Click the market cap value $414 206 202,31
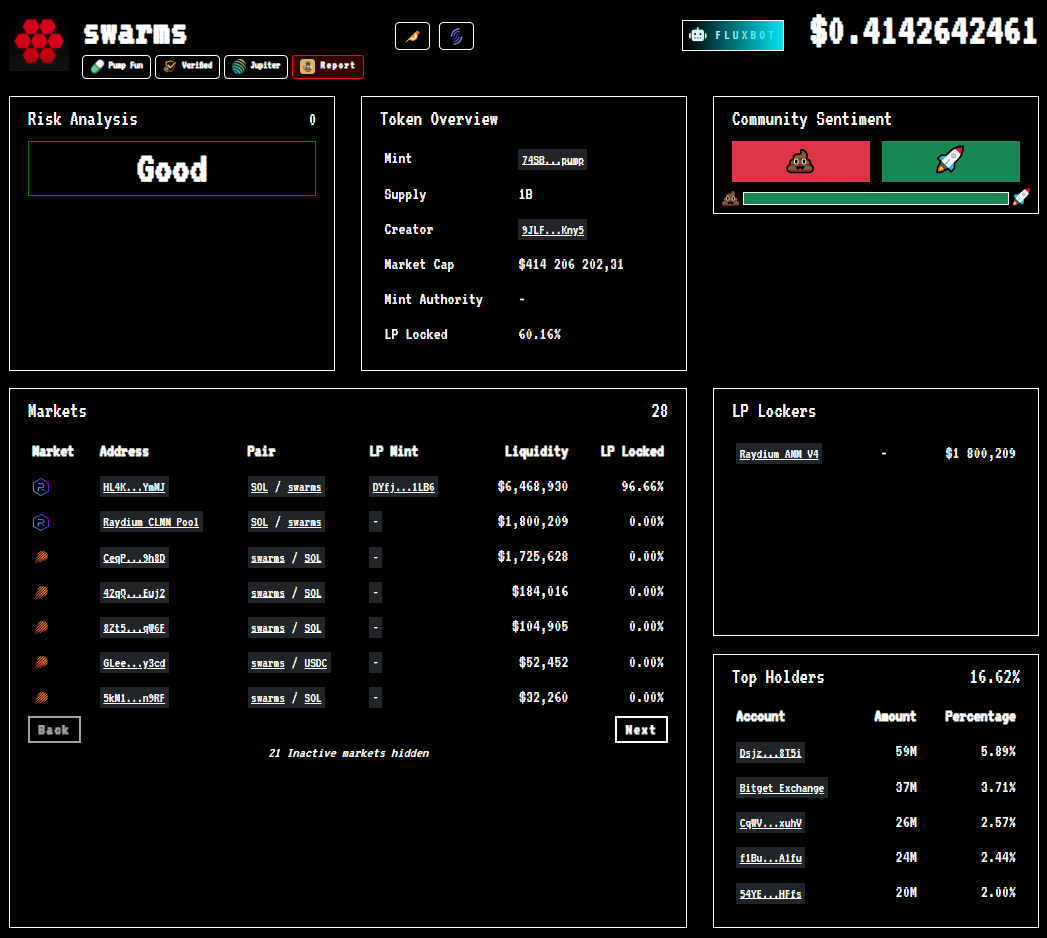The width and height of the screenshot is (1047, 938). point(571,264)
